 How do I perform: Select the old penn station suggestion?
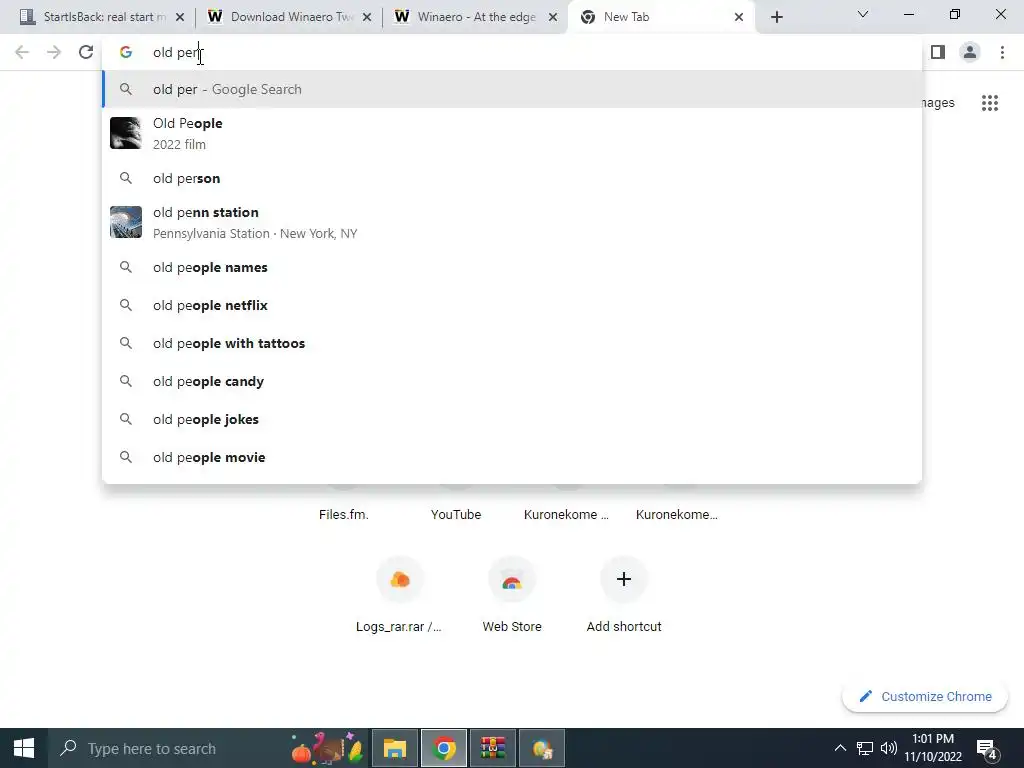pos(512,222)
